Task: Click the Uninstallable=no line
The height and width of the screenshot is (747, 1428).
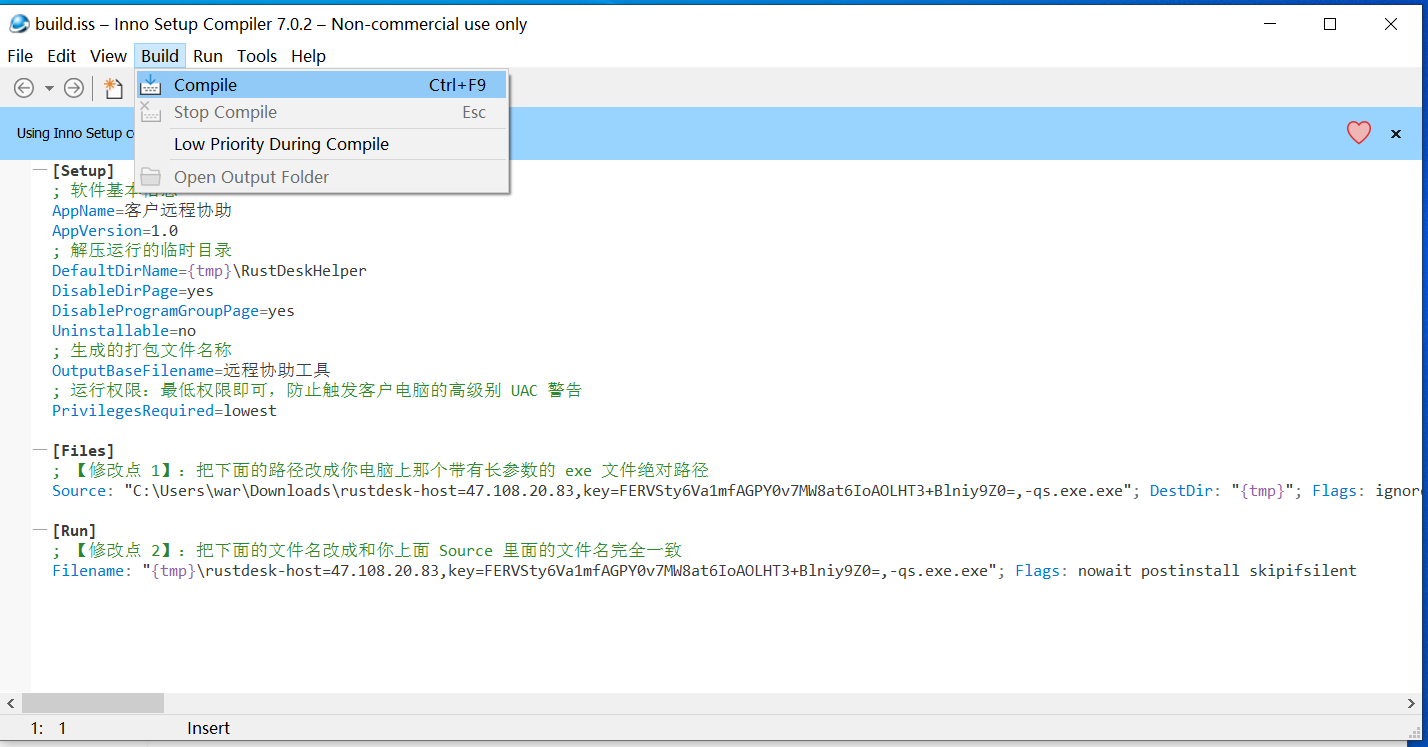Action: coord(124,331)
